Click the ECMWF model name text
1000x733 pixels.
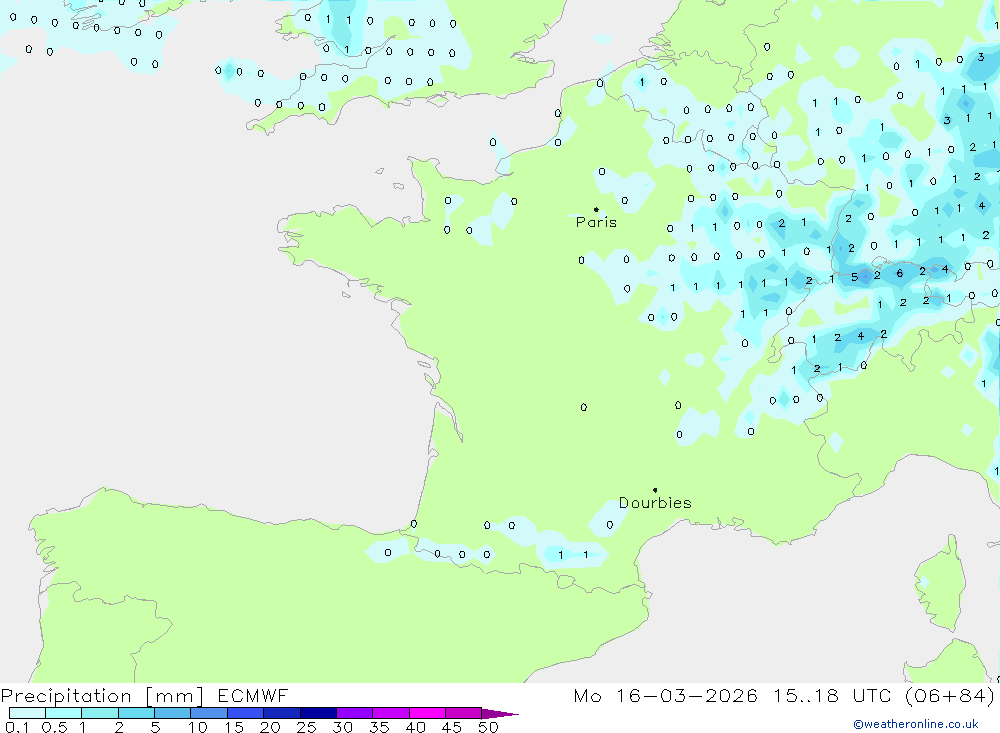point(253,695)
